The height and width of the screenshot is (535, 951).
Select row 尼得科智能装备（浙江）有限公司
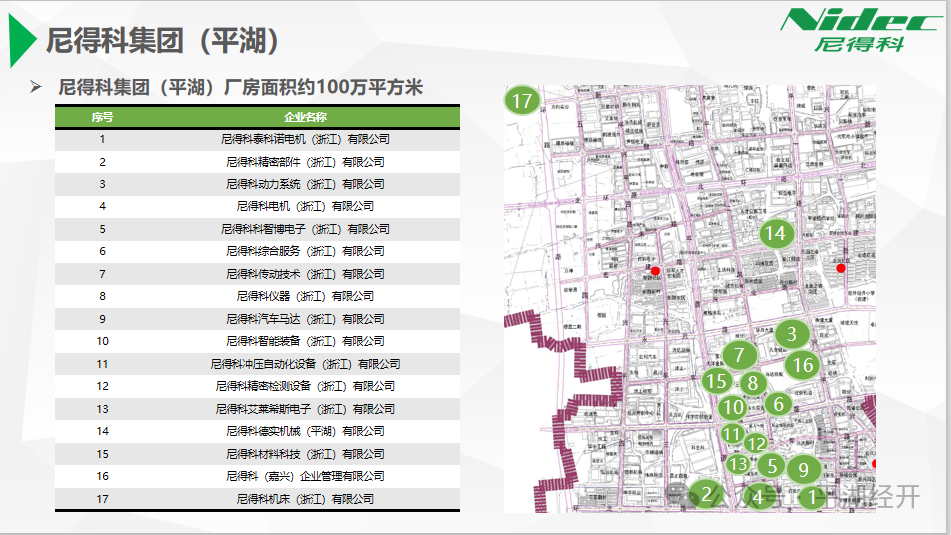[257, 342]
